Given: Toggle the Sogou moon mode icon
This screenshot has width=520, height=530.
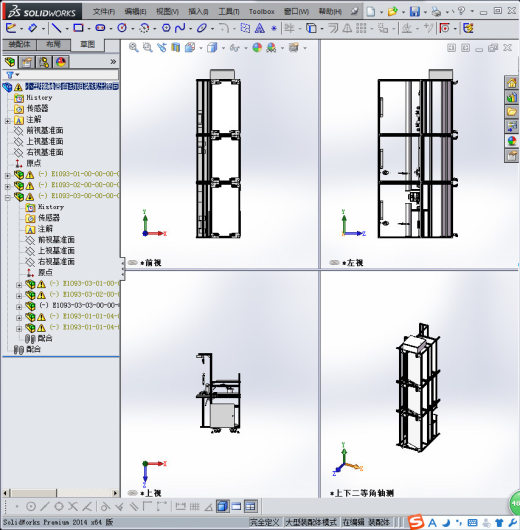Looking at the screenshot, I should [x=446, y=523].
